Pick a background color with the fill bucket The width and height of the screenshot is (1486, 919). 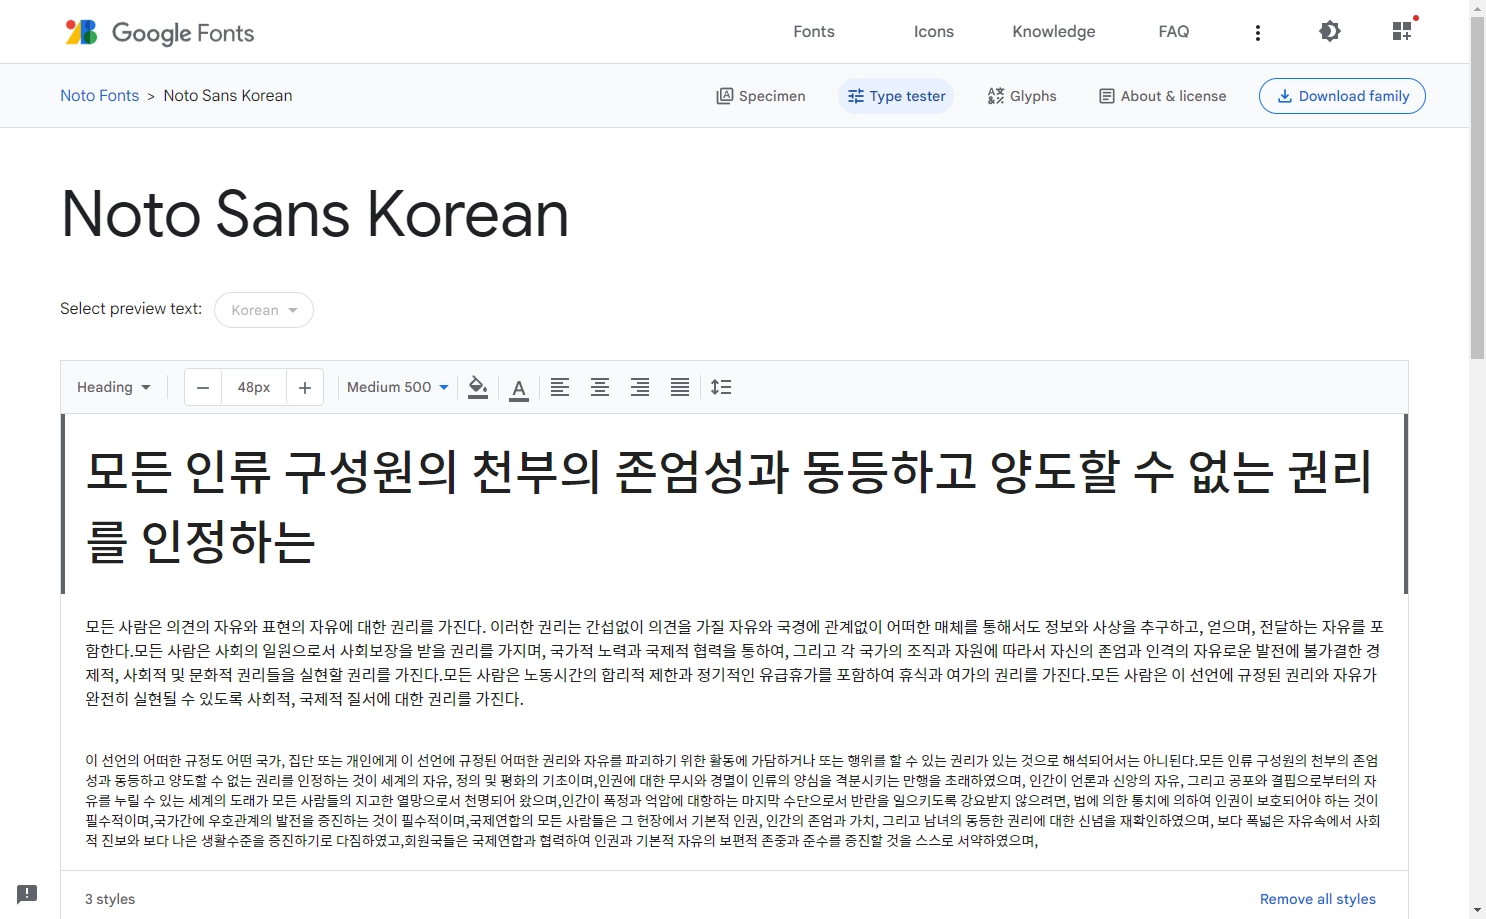click(478, 387)
